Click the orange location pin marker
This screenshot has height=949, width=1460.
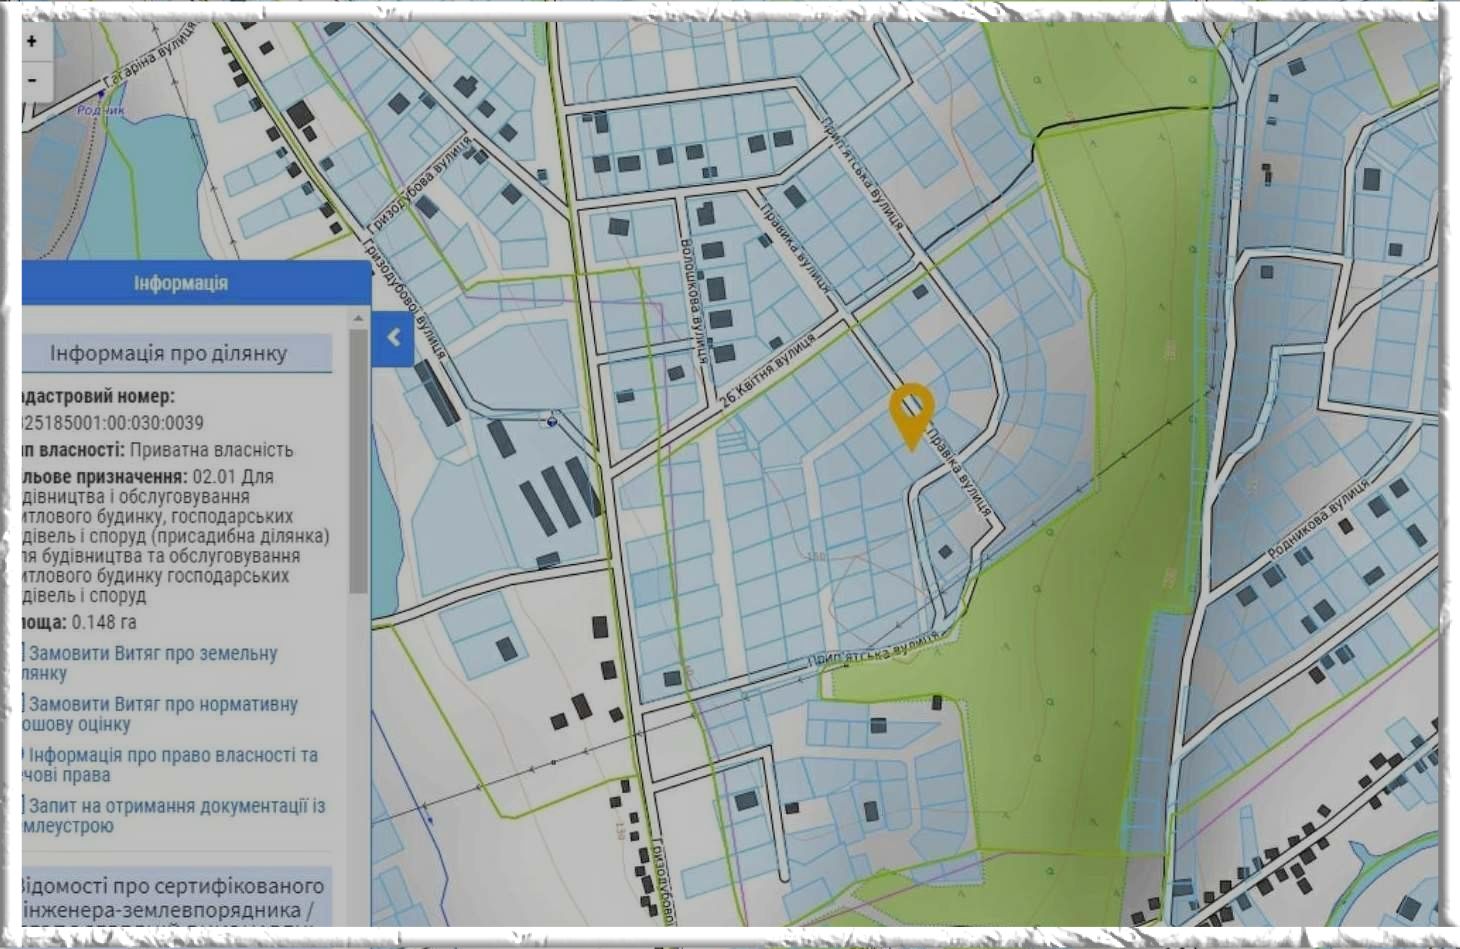pos(911,416)
